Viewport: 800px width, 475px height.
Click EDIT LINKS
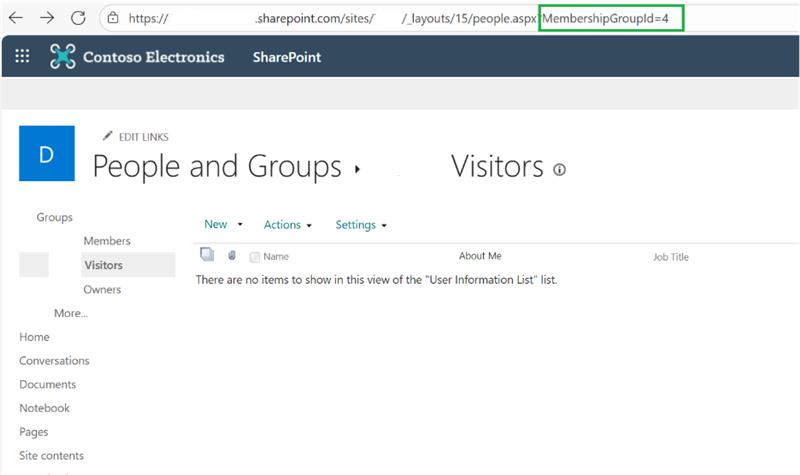(143, 137)
